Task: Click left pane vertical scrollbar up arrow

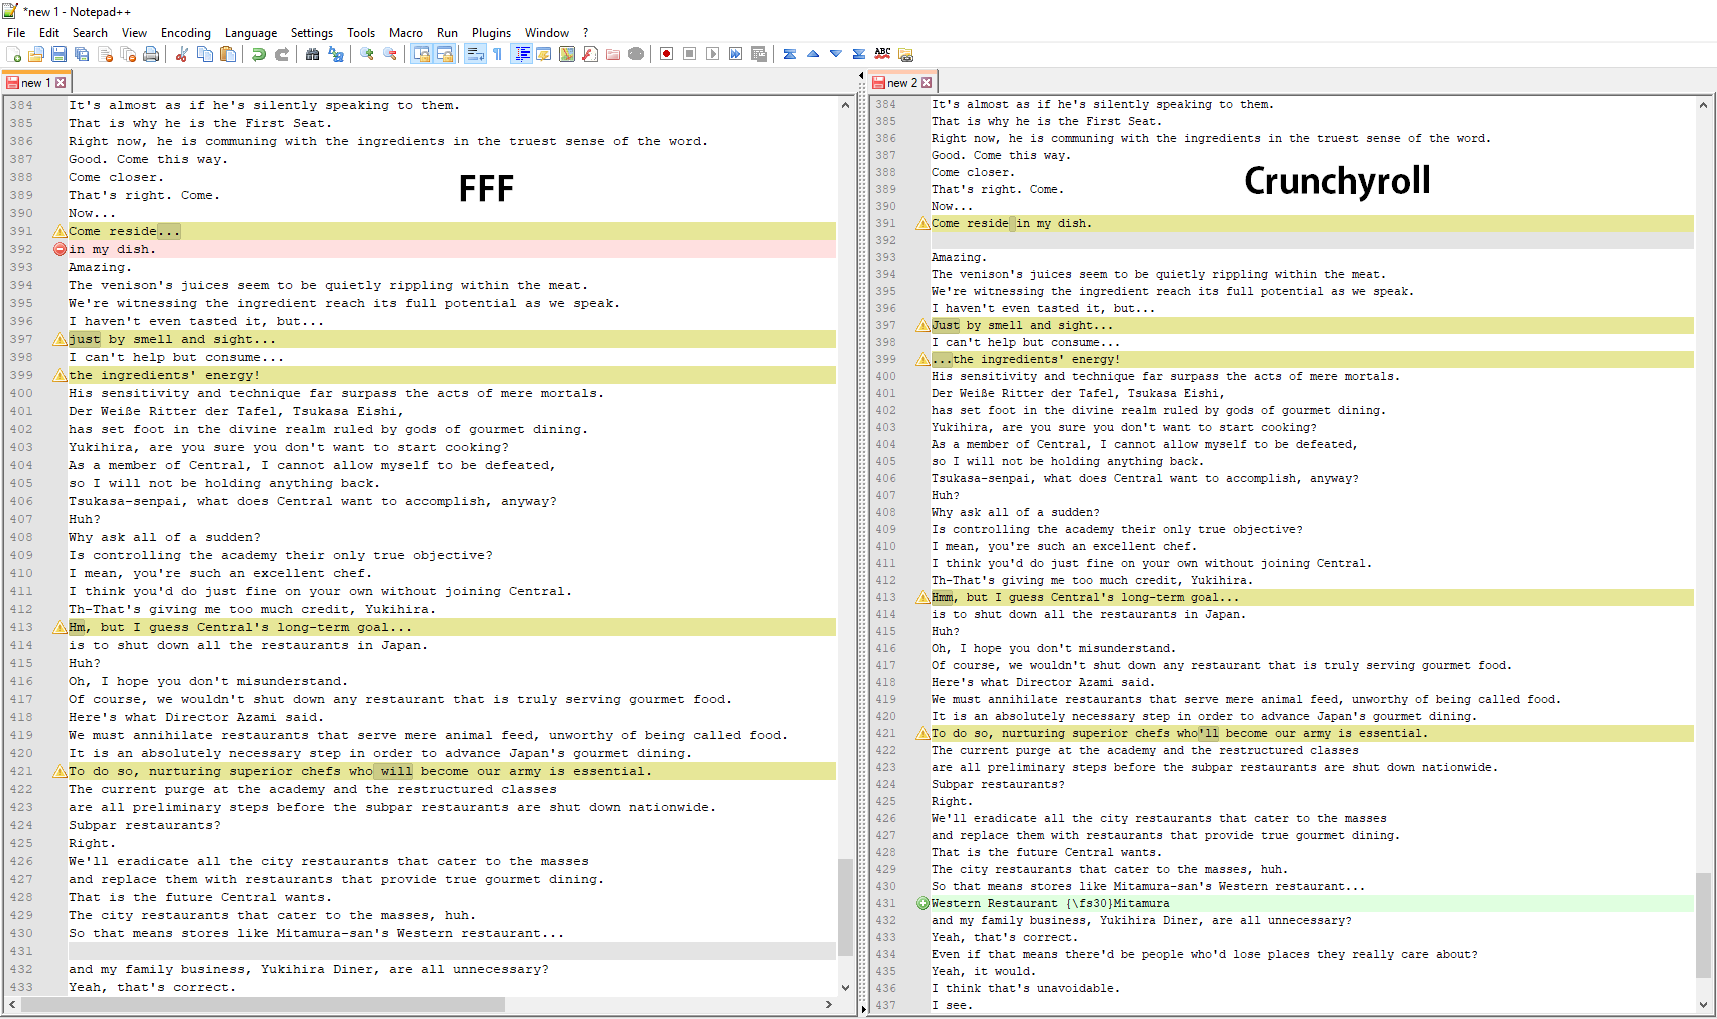Action: pos(846,105)
